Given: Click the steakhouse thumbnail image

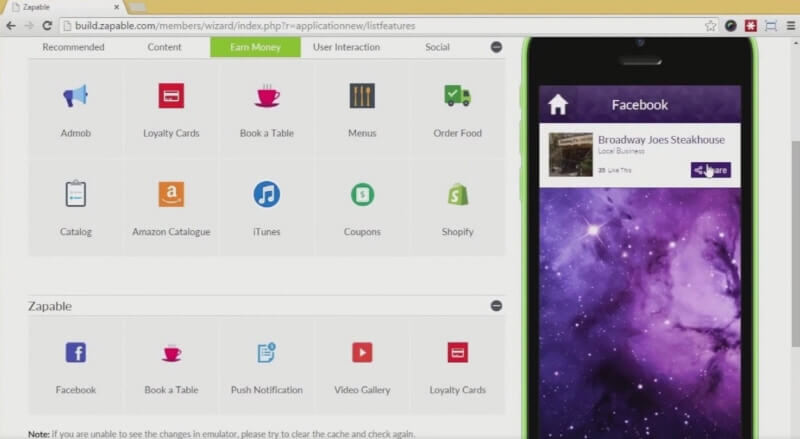Looking at the screenshot, I should [570, 155].
